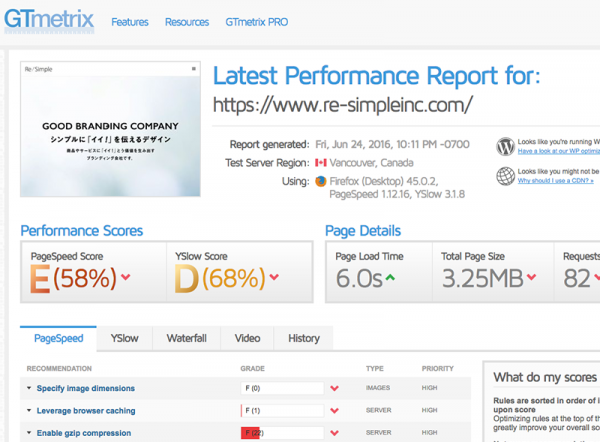Screen dimensions: 600x442
Task: Open the Waterfall tab
Action: click(x=186, y=338)
